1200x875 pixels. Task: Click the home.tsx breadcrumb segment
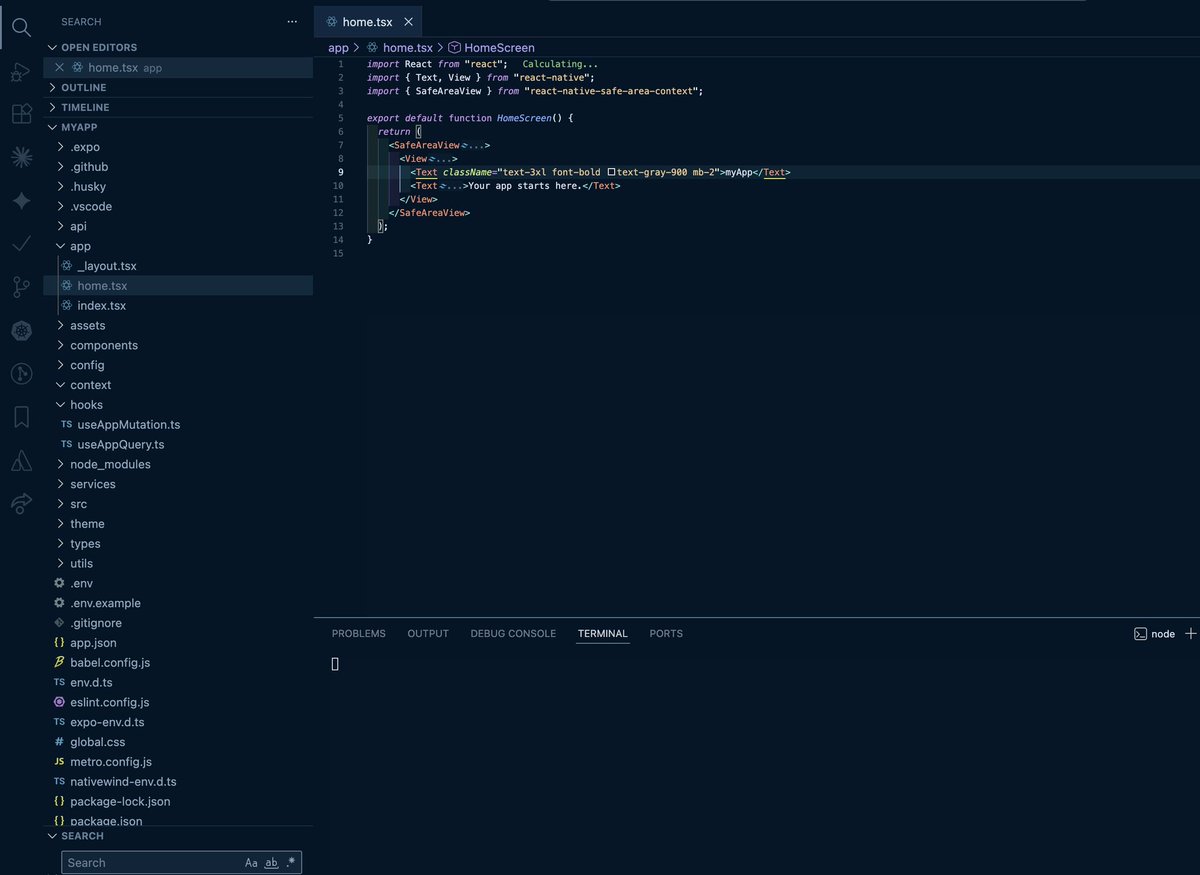pyautogui.click(x=408, y=47)
